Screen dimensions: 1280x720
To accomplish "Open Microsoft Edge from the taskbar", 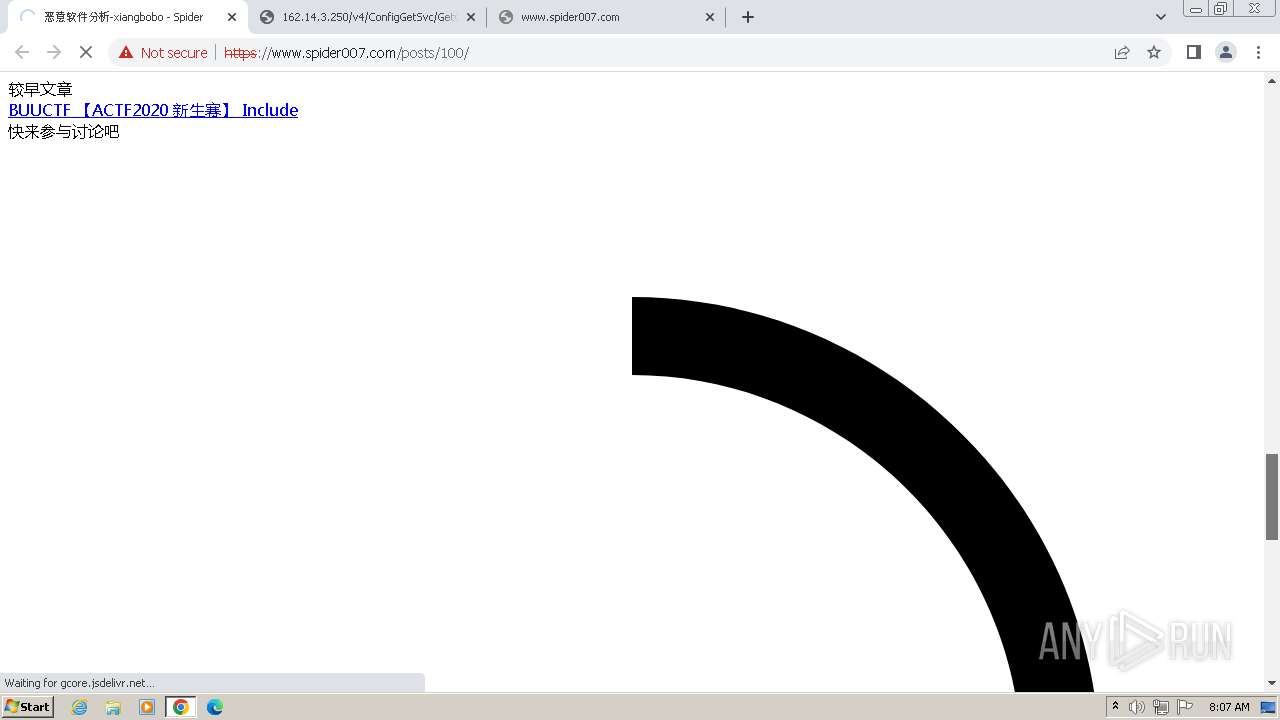I will [x=215, y=707].
